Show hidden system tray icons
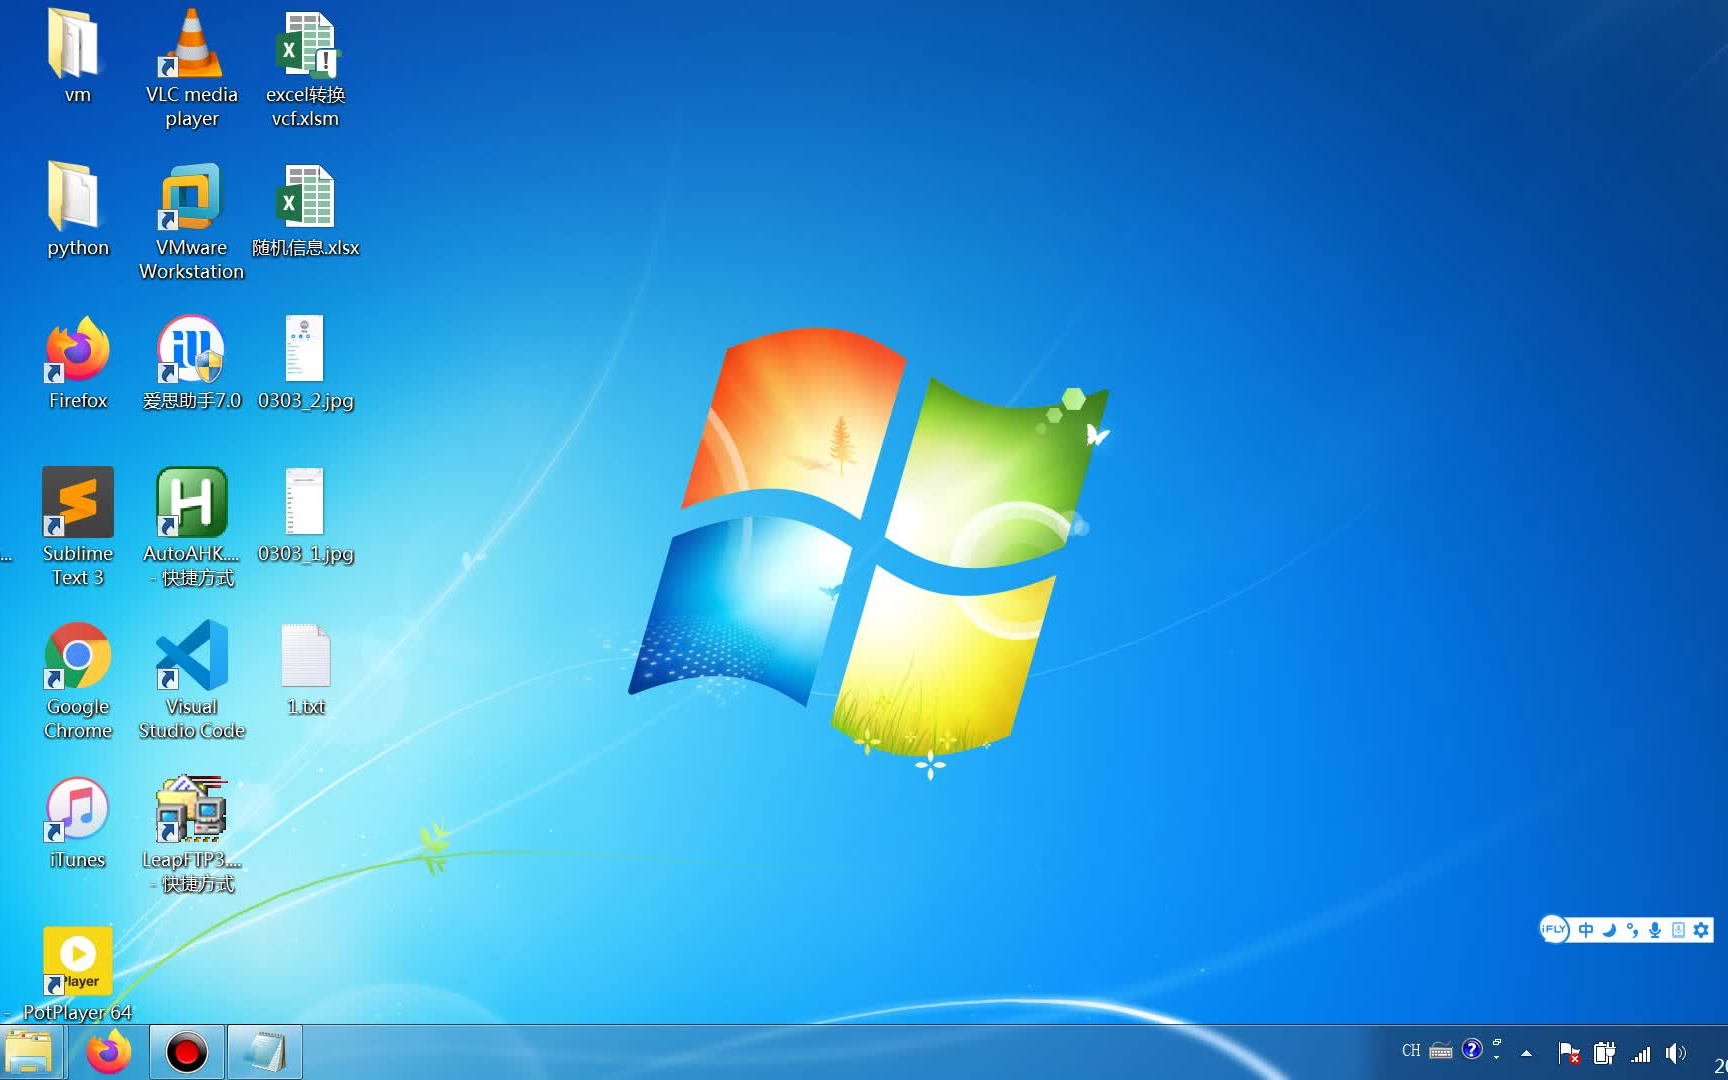This screenshot has height=1080, width=1728. point(1526,1053)
